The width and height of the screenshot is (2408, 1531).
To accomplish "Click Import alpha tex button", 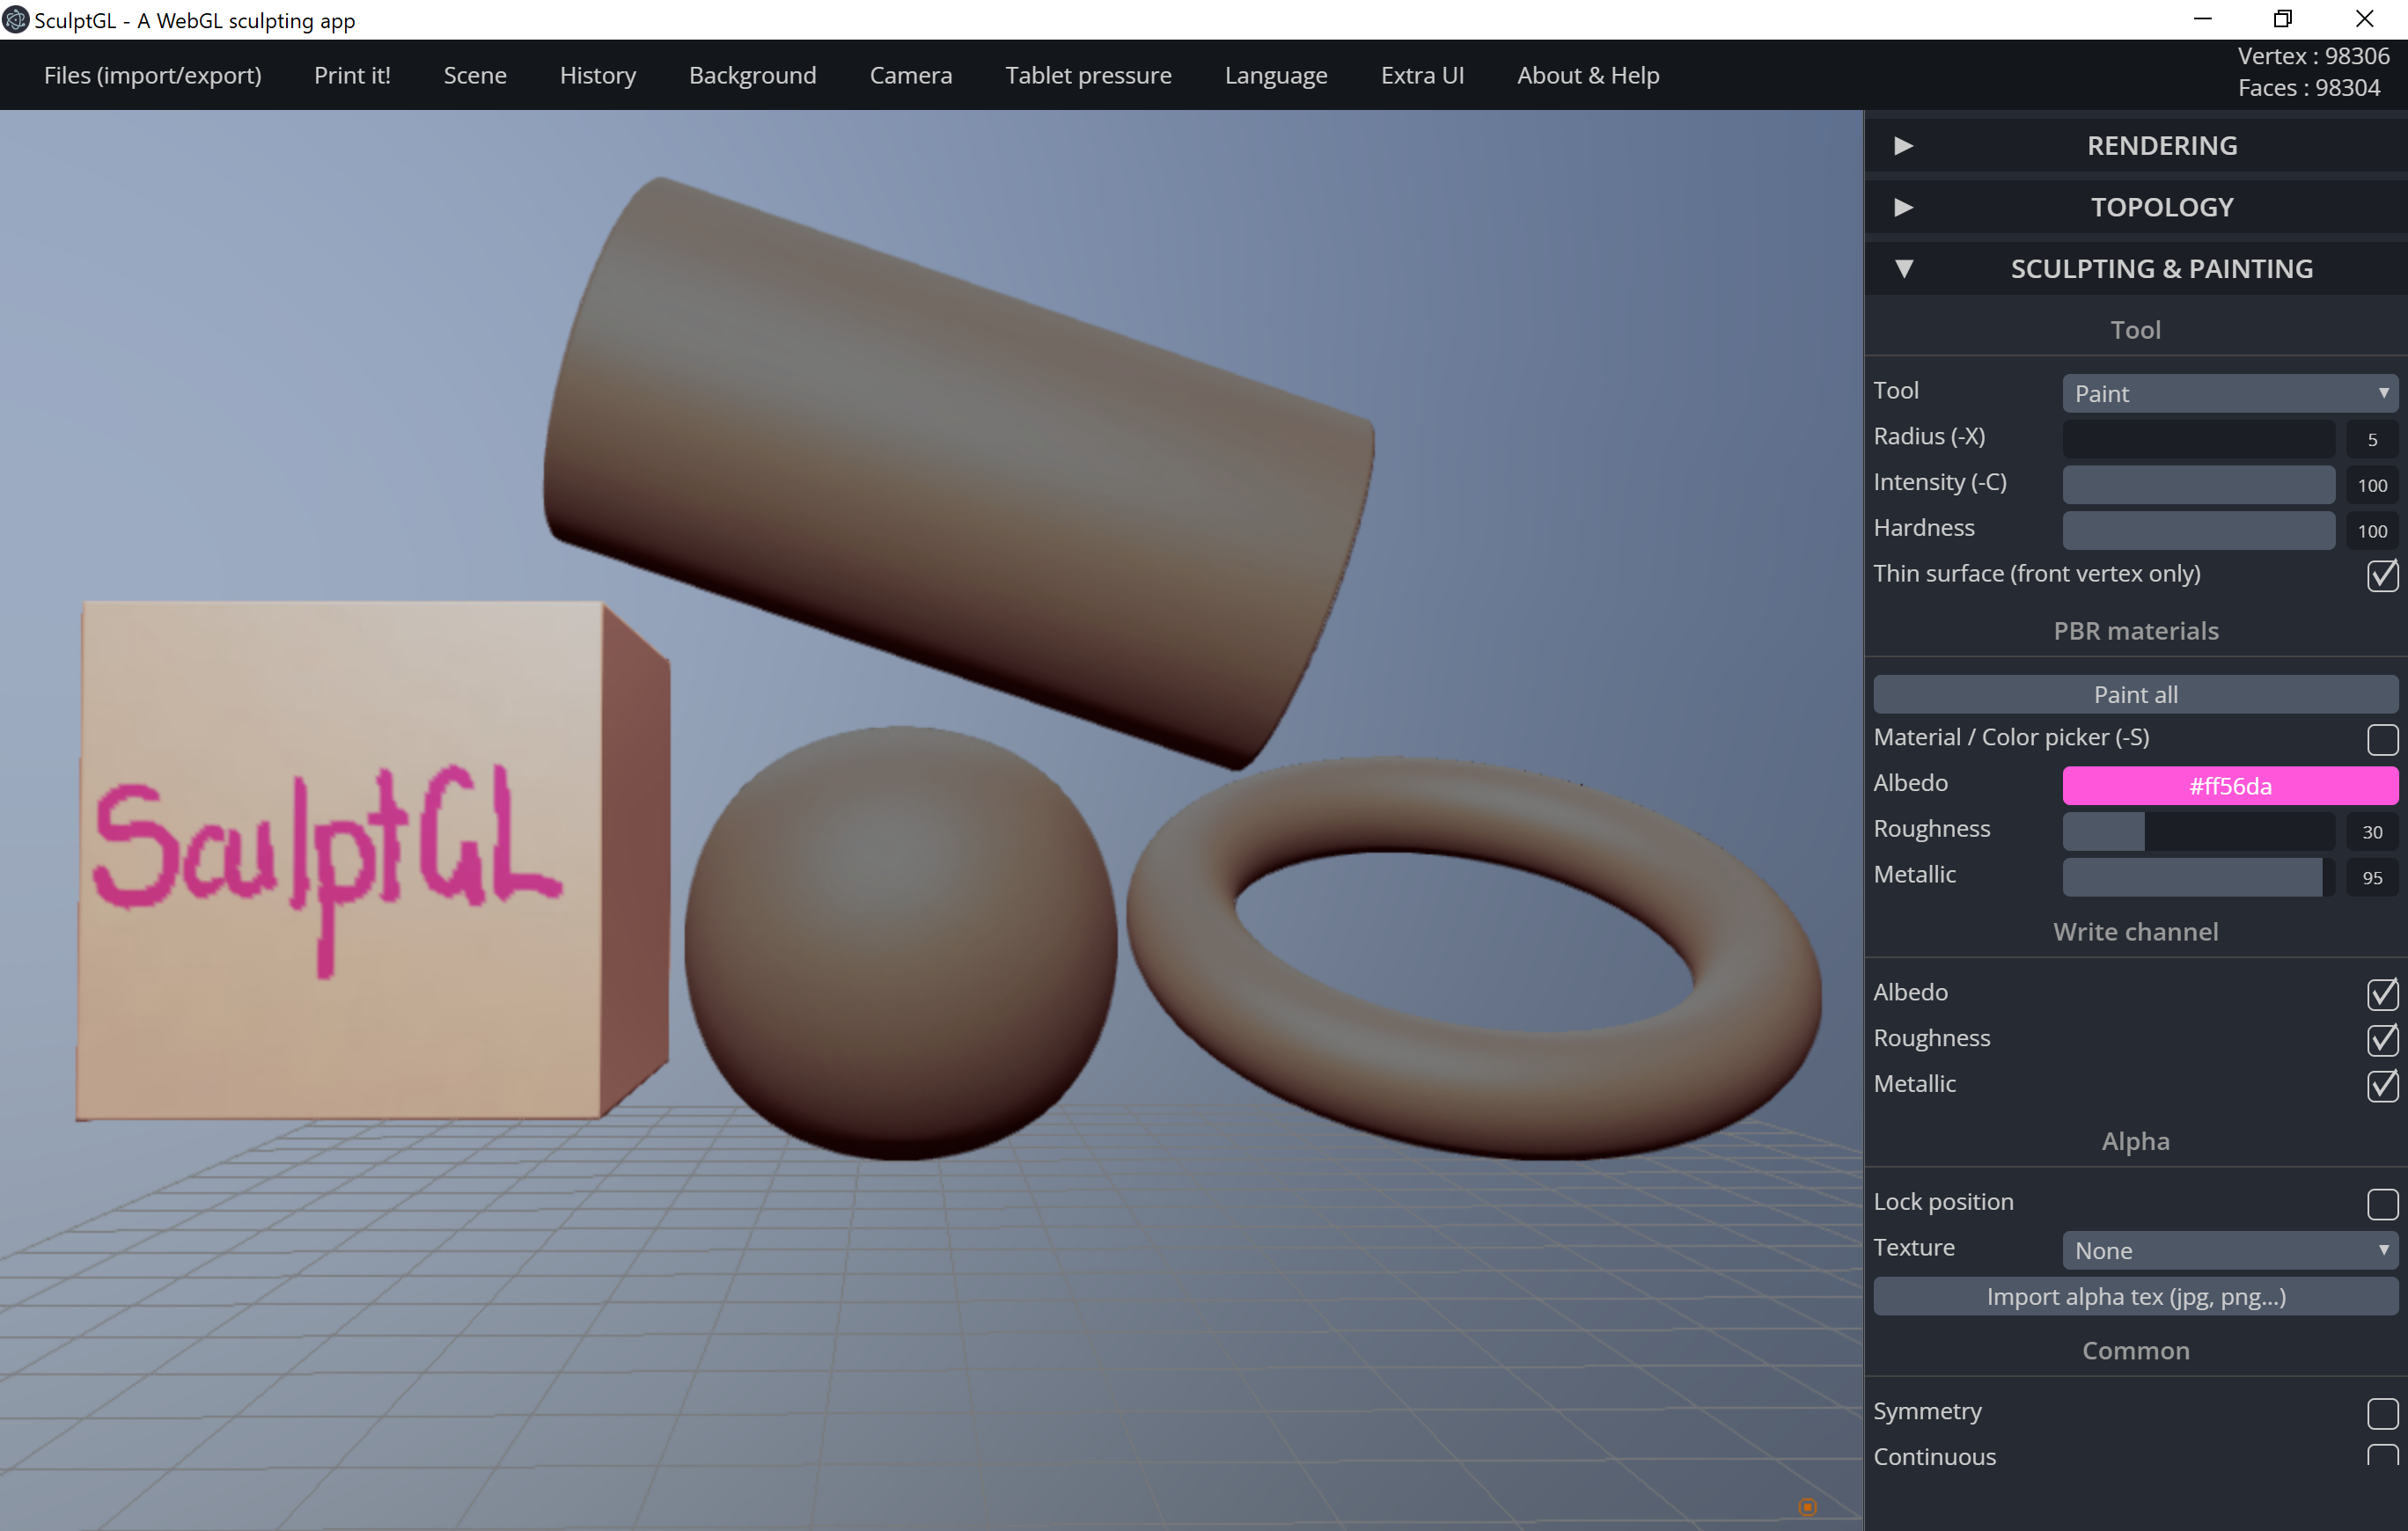I will click(2135, 1296).
